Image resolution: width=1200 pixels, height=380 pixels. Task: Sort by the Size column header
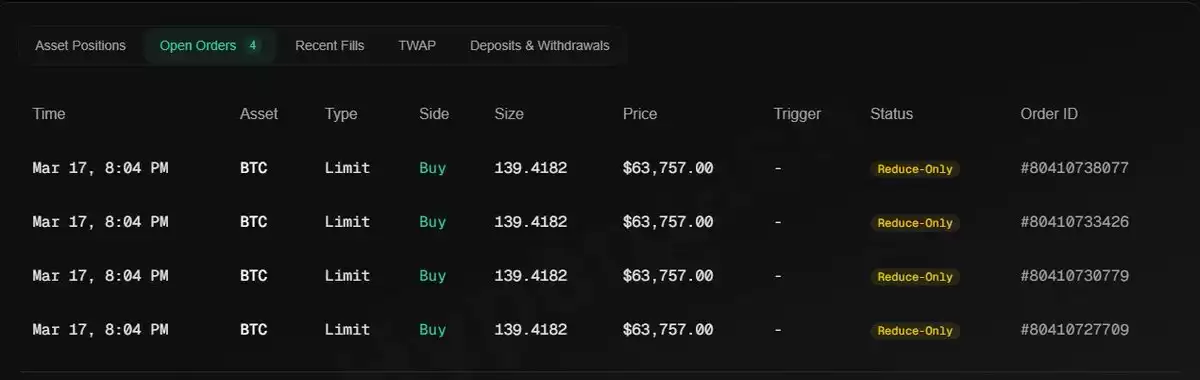coord(509,114)
